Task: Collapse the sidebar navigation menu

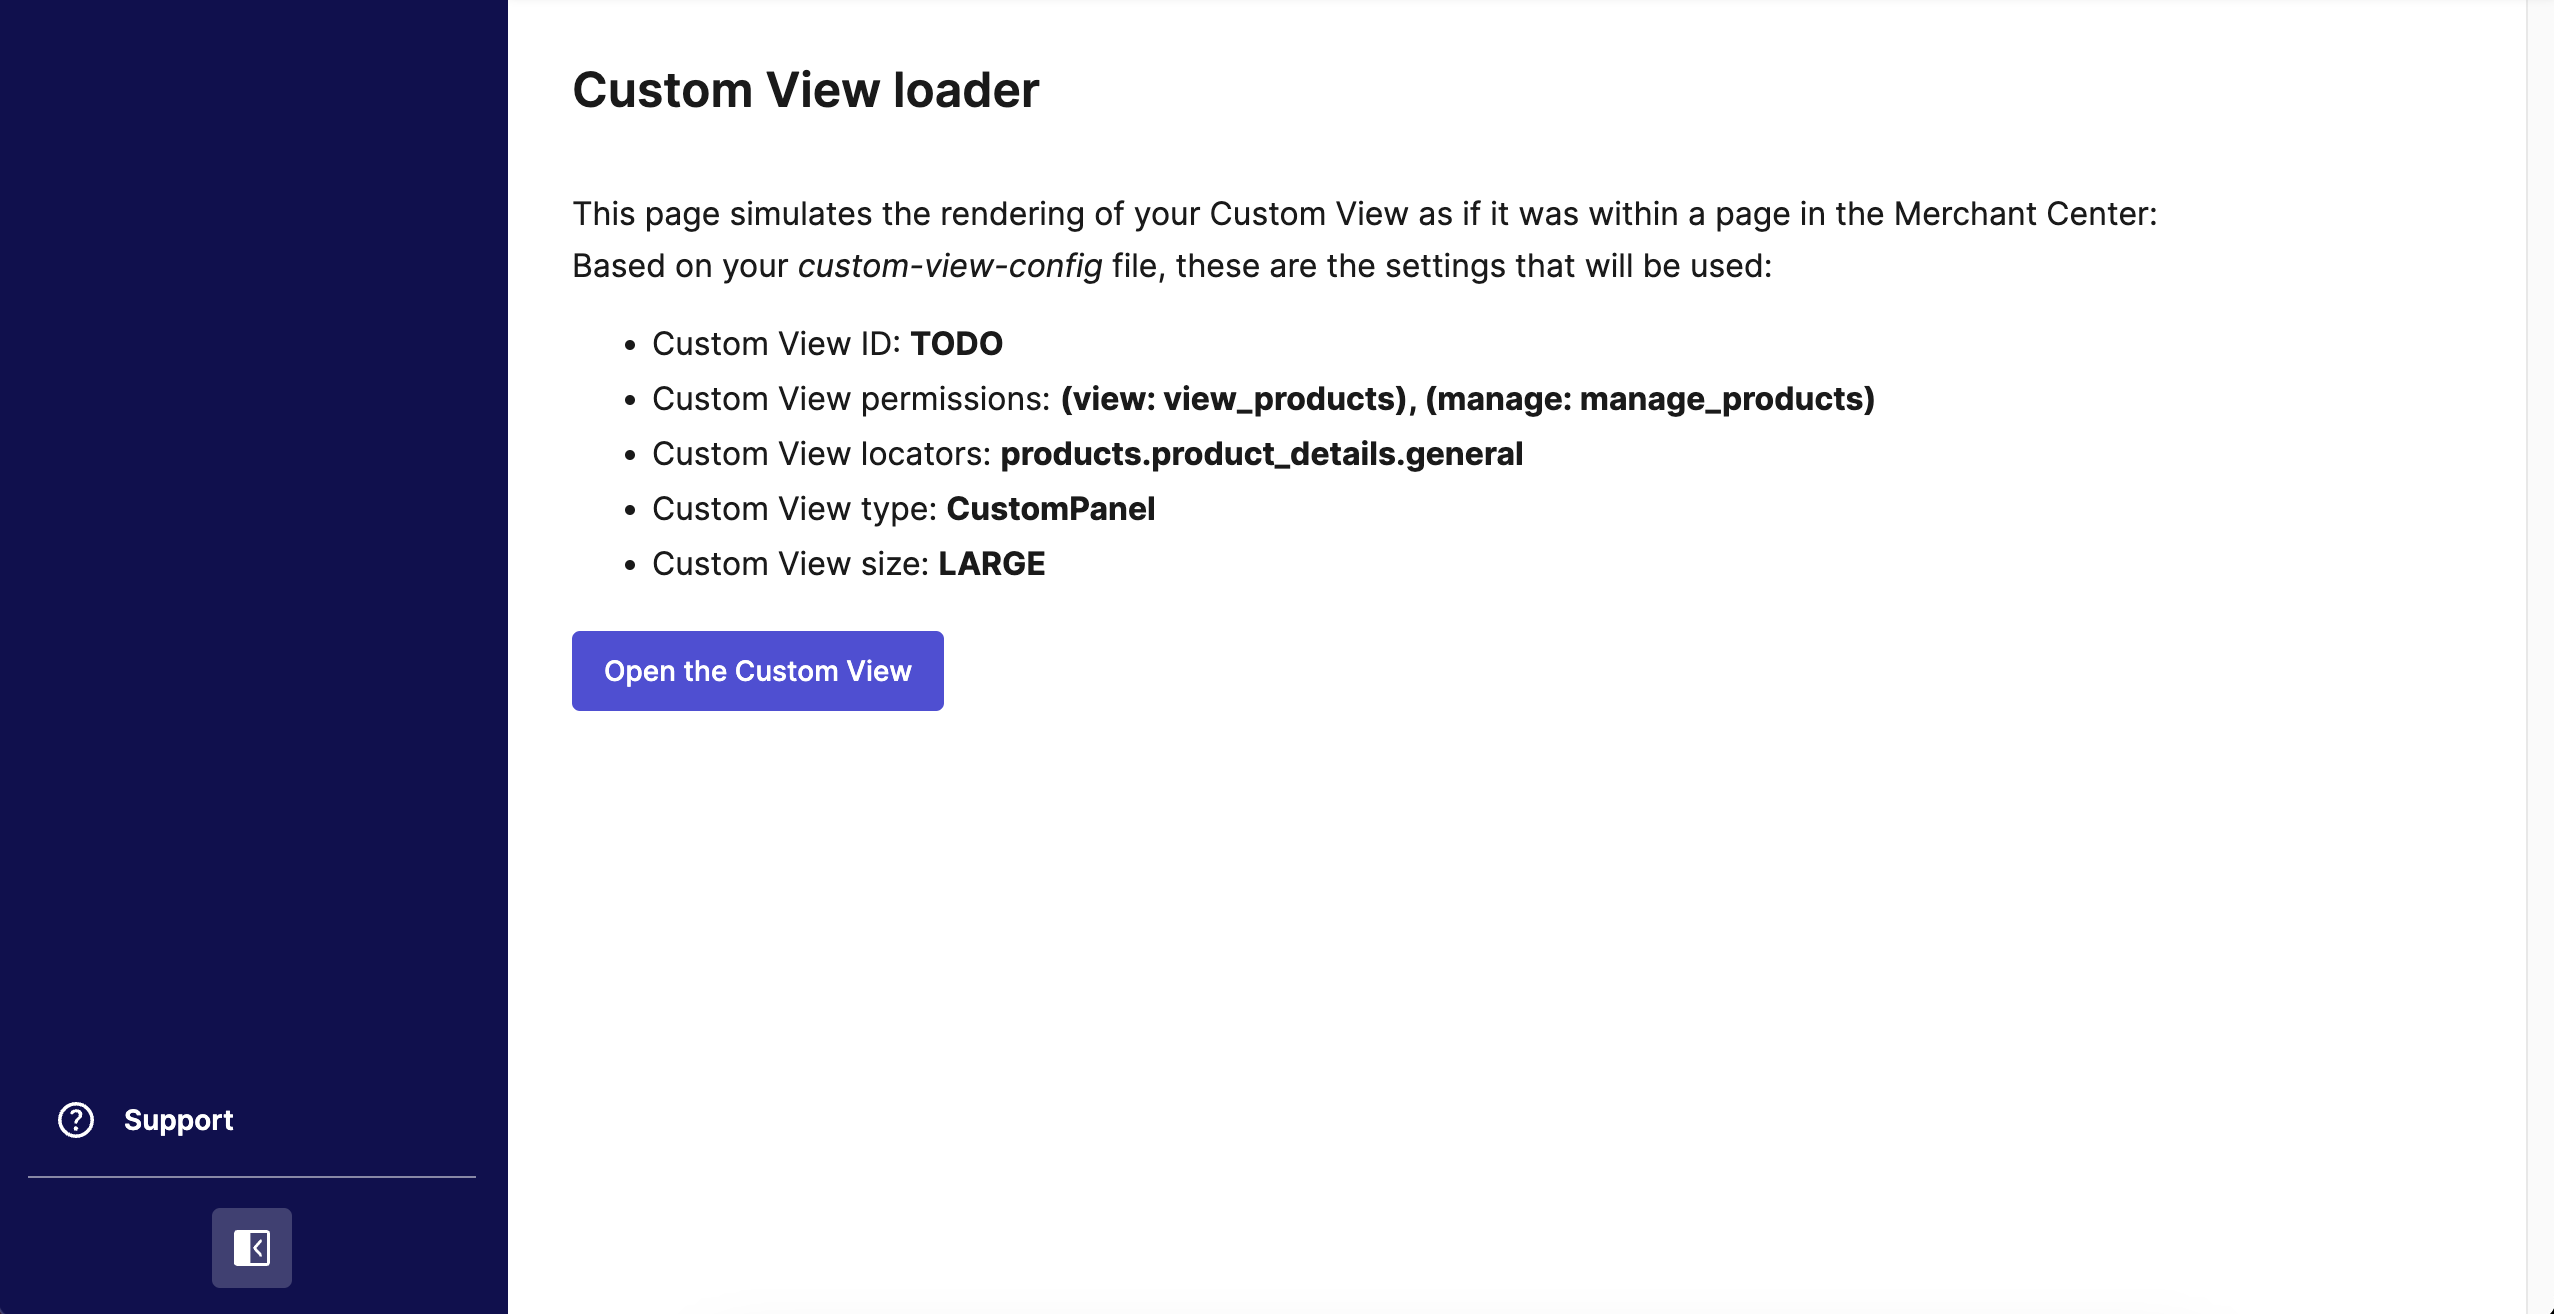Action: (252, 1247)
